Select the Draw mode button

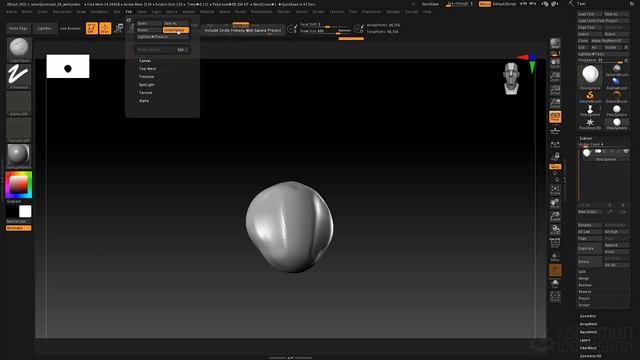coord(105,28)
